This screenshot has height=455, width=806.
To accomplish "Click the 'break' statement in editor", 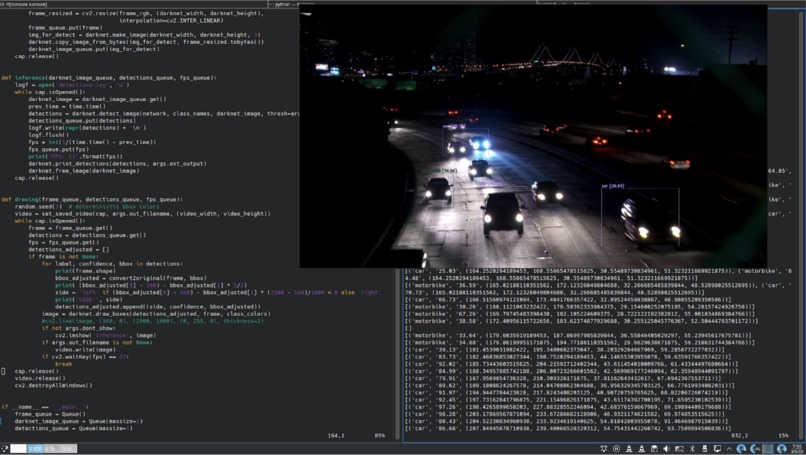I will [x=64, y=363].
